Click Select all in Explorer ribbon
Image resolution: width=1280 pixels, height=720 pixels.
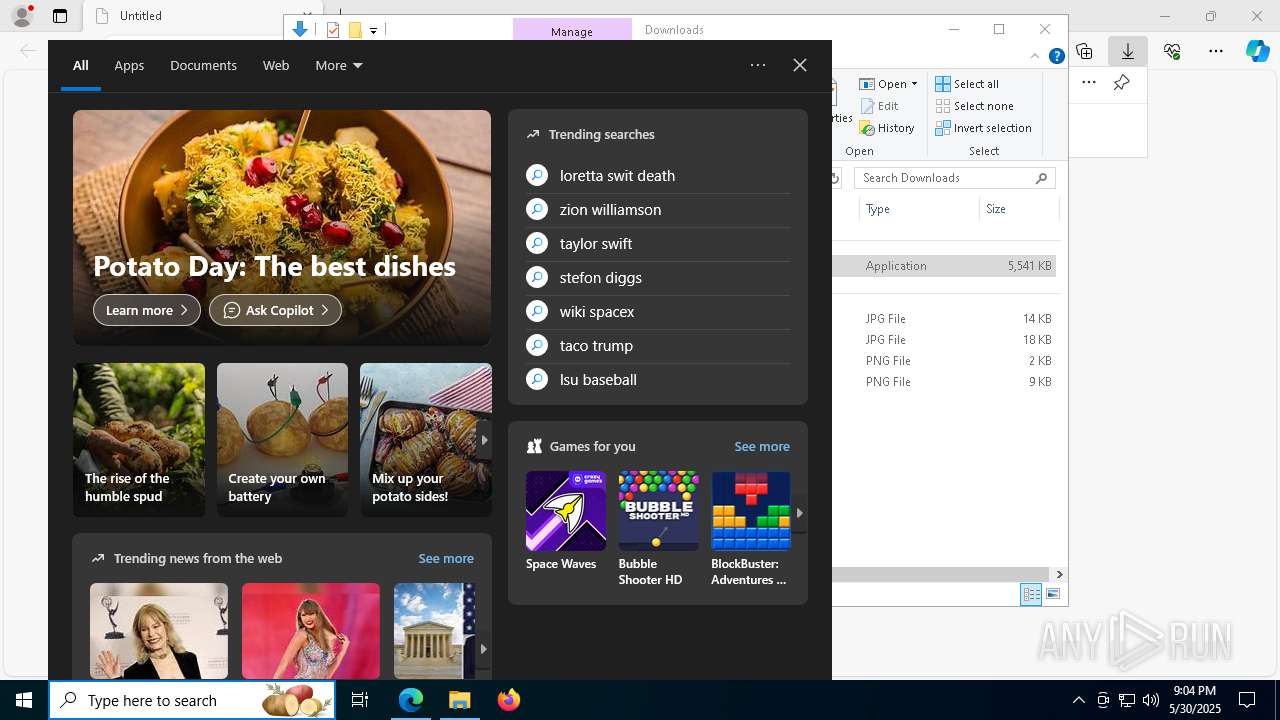(967, 84)
